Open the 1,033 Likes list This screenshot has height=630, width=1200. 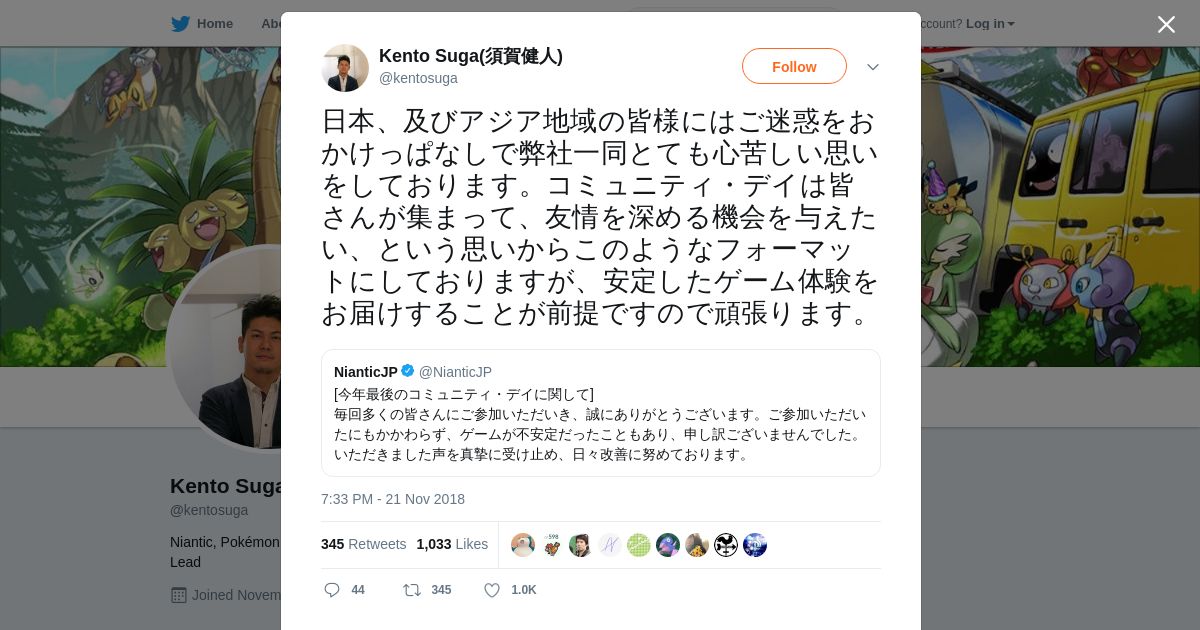(x=452, y=544)
